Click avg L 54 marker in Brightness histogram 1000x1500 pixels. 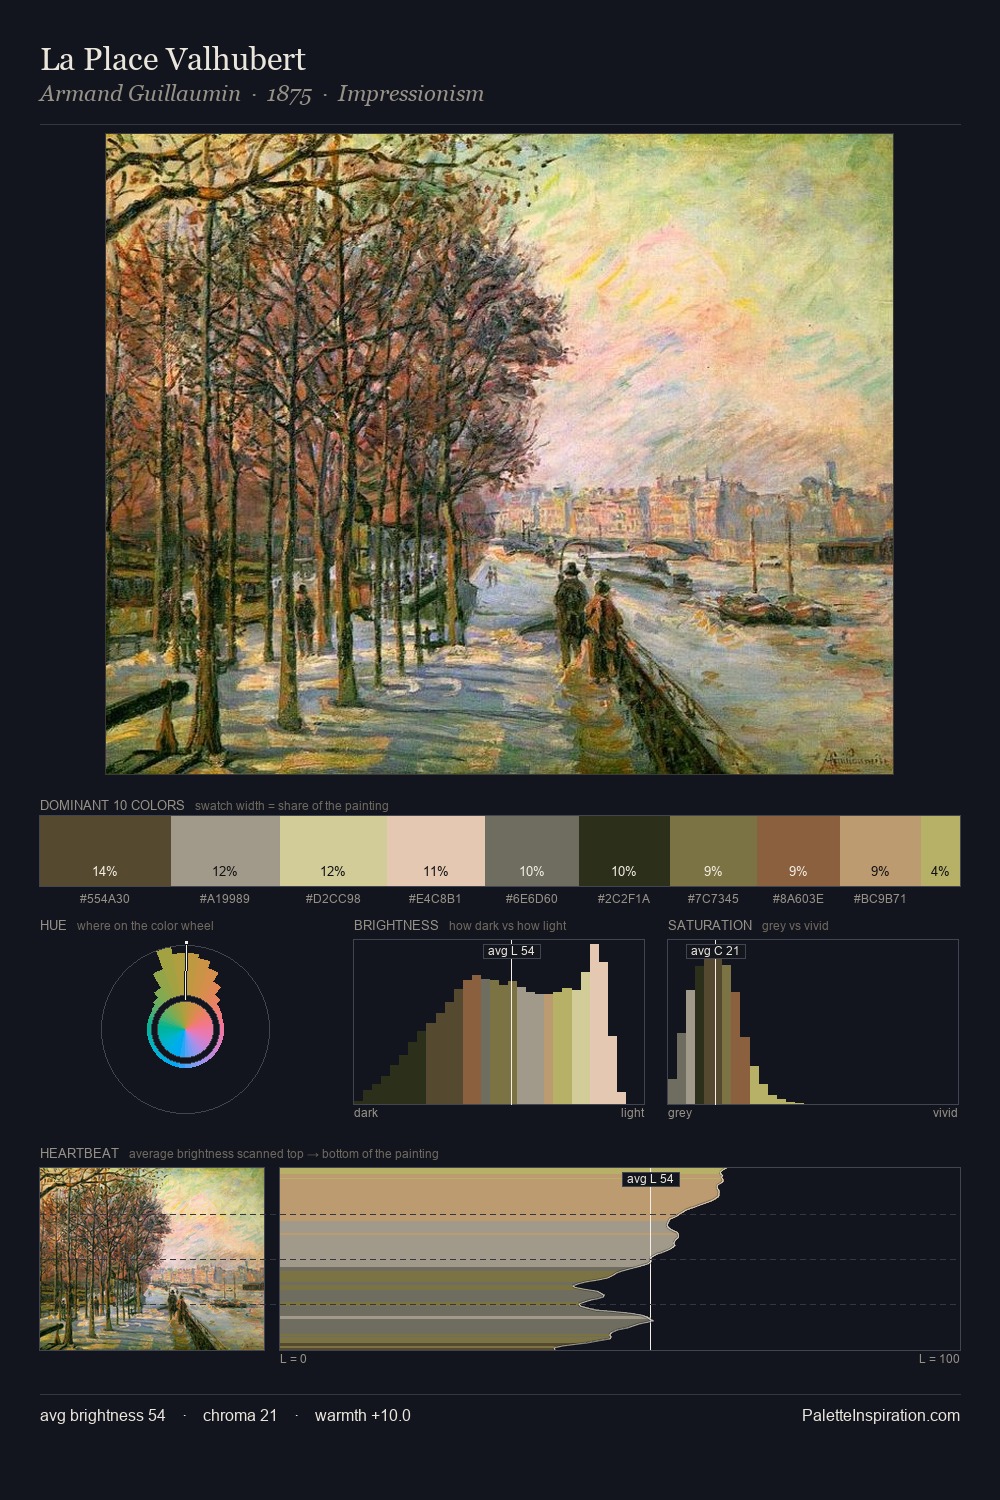click(x=512, y=951)
